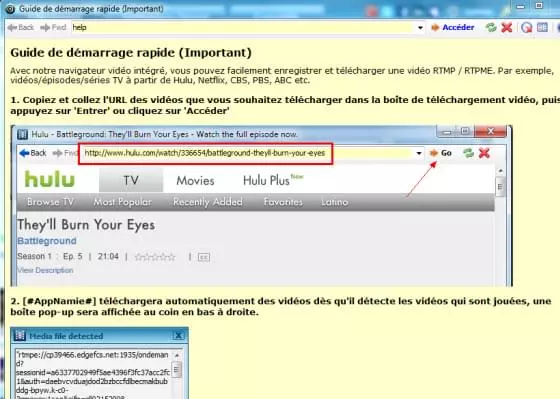This screenshot has width=560, height=399.
Task: Click the Back arrow in the Hulu example window
Action: [33, 153]
